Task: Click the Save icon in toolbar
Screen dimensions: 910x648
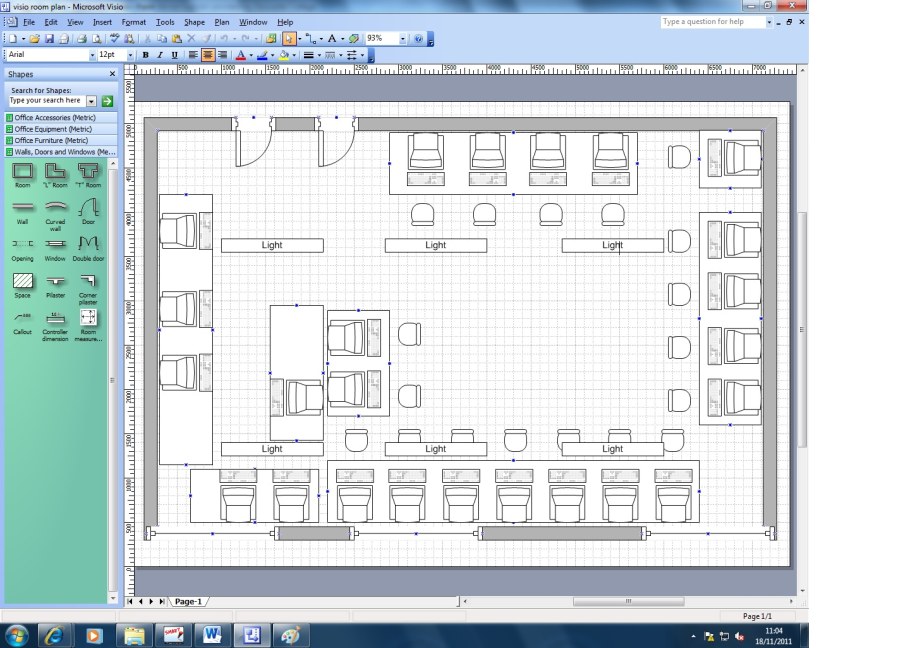Action: pos(49,39)
